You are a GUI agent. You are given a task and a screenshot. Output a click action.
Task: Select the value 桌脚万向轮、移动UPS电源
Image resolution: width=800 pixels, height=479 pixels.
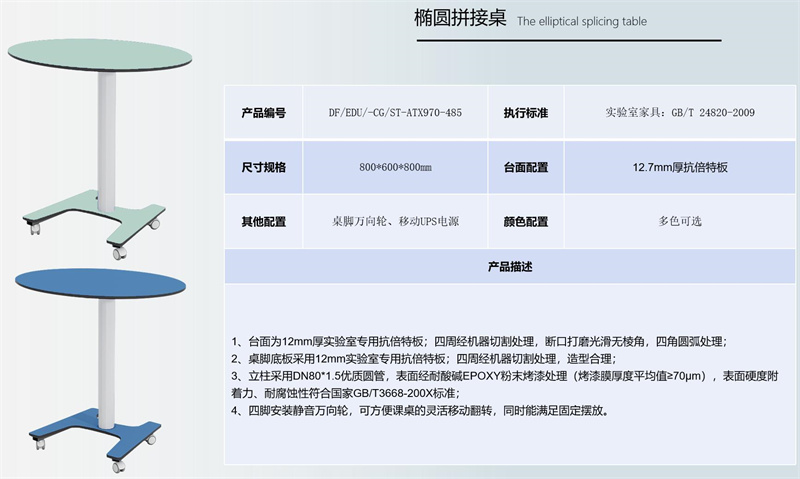pos(395,221)
